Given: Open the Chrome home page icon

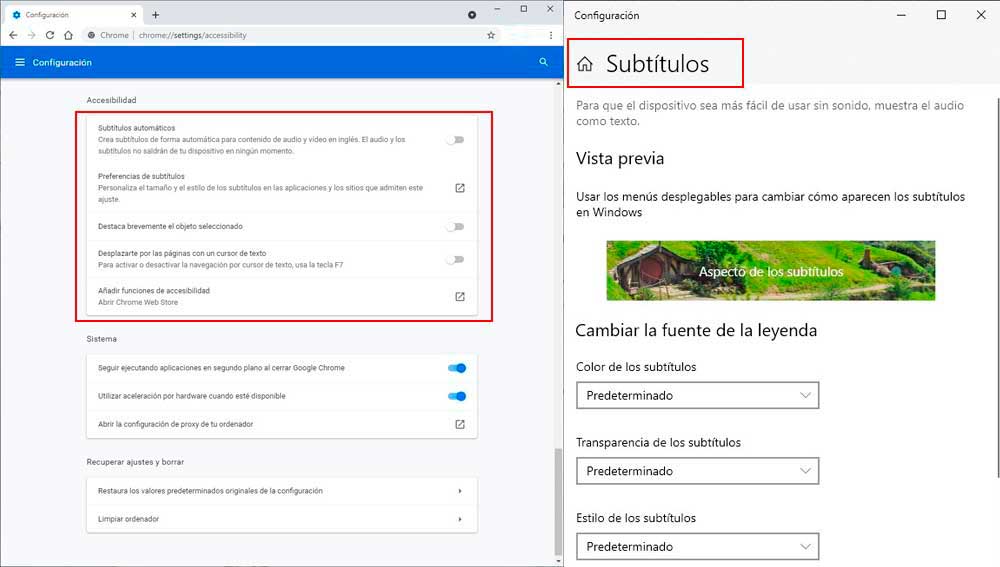Looking at the screenshot, I should pos(68,35).
